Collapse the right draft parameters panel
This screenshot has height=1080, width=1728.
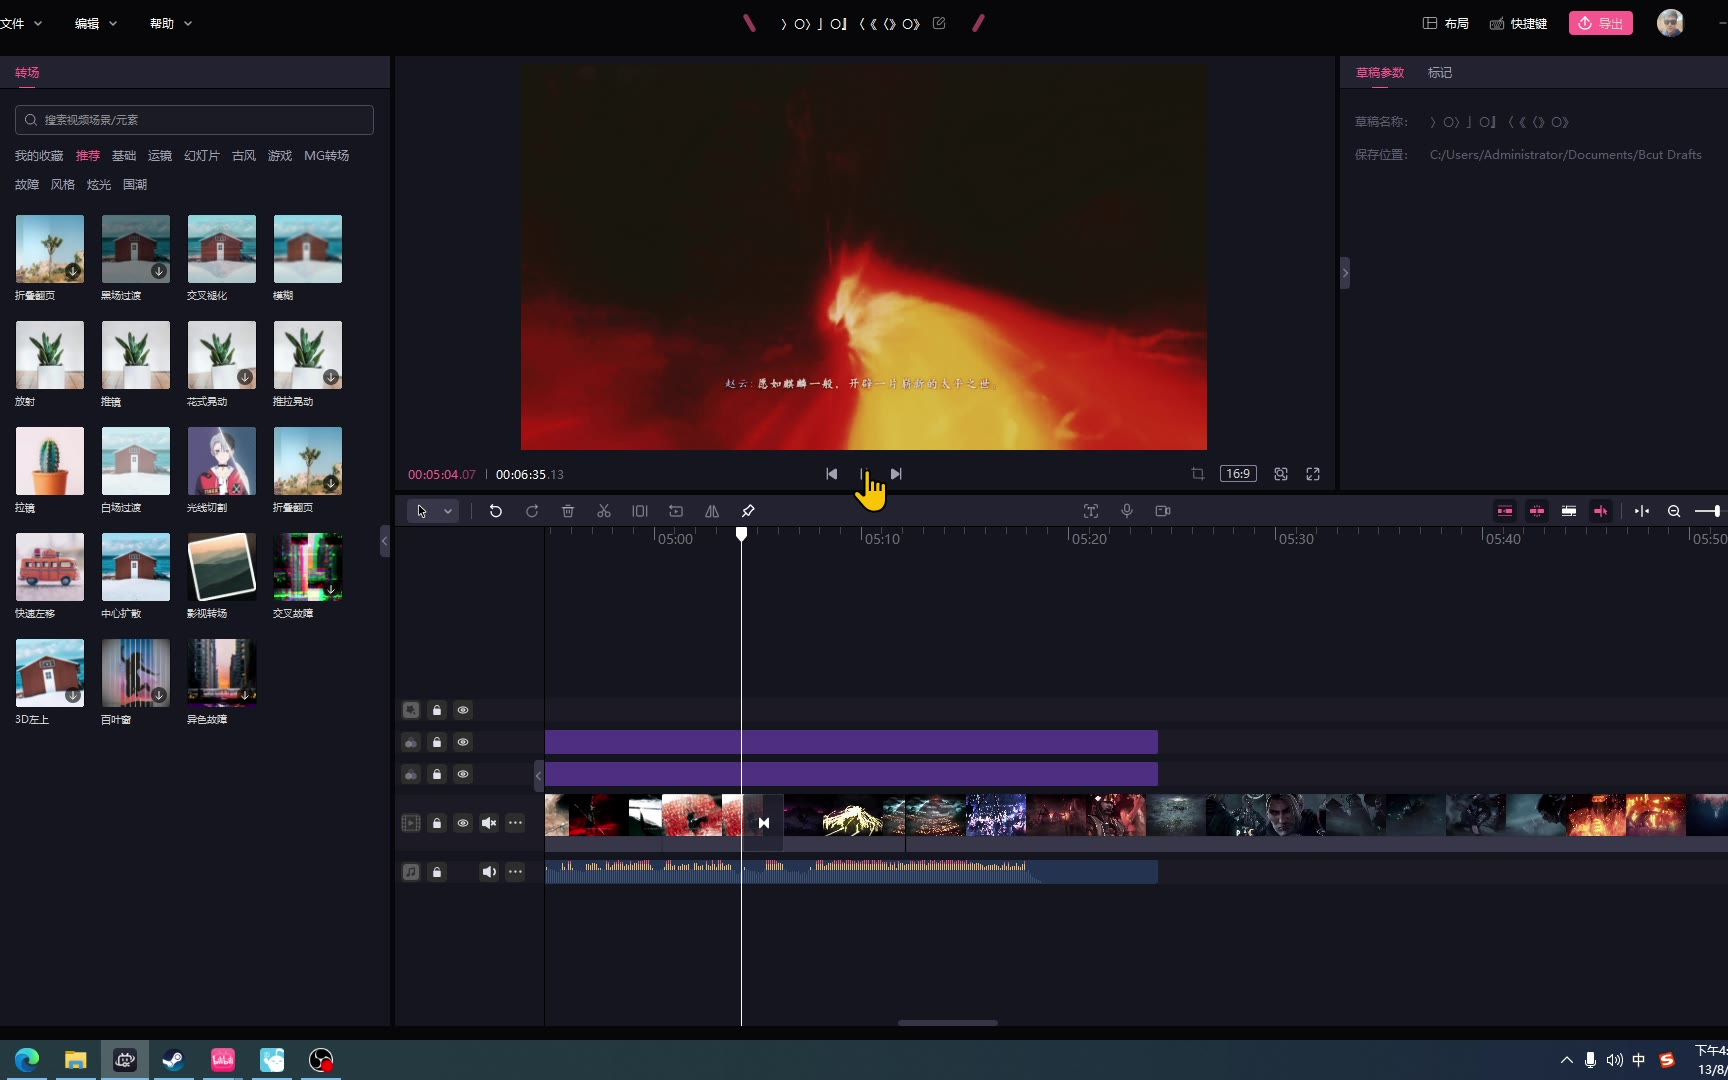point(1345,273)
